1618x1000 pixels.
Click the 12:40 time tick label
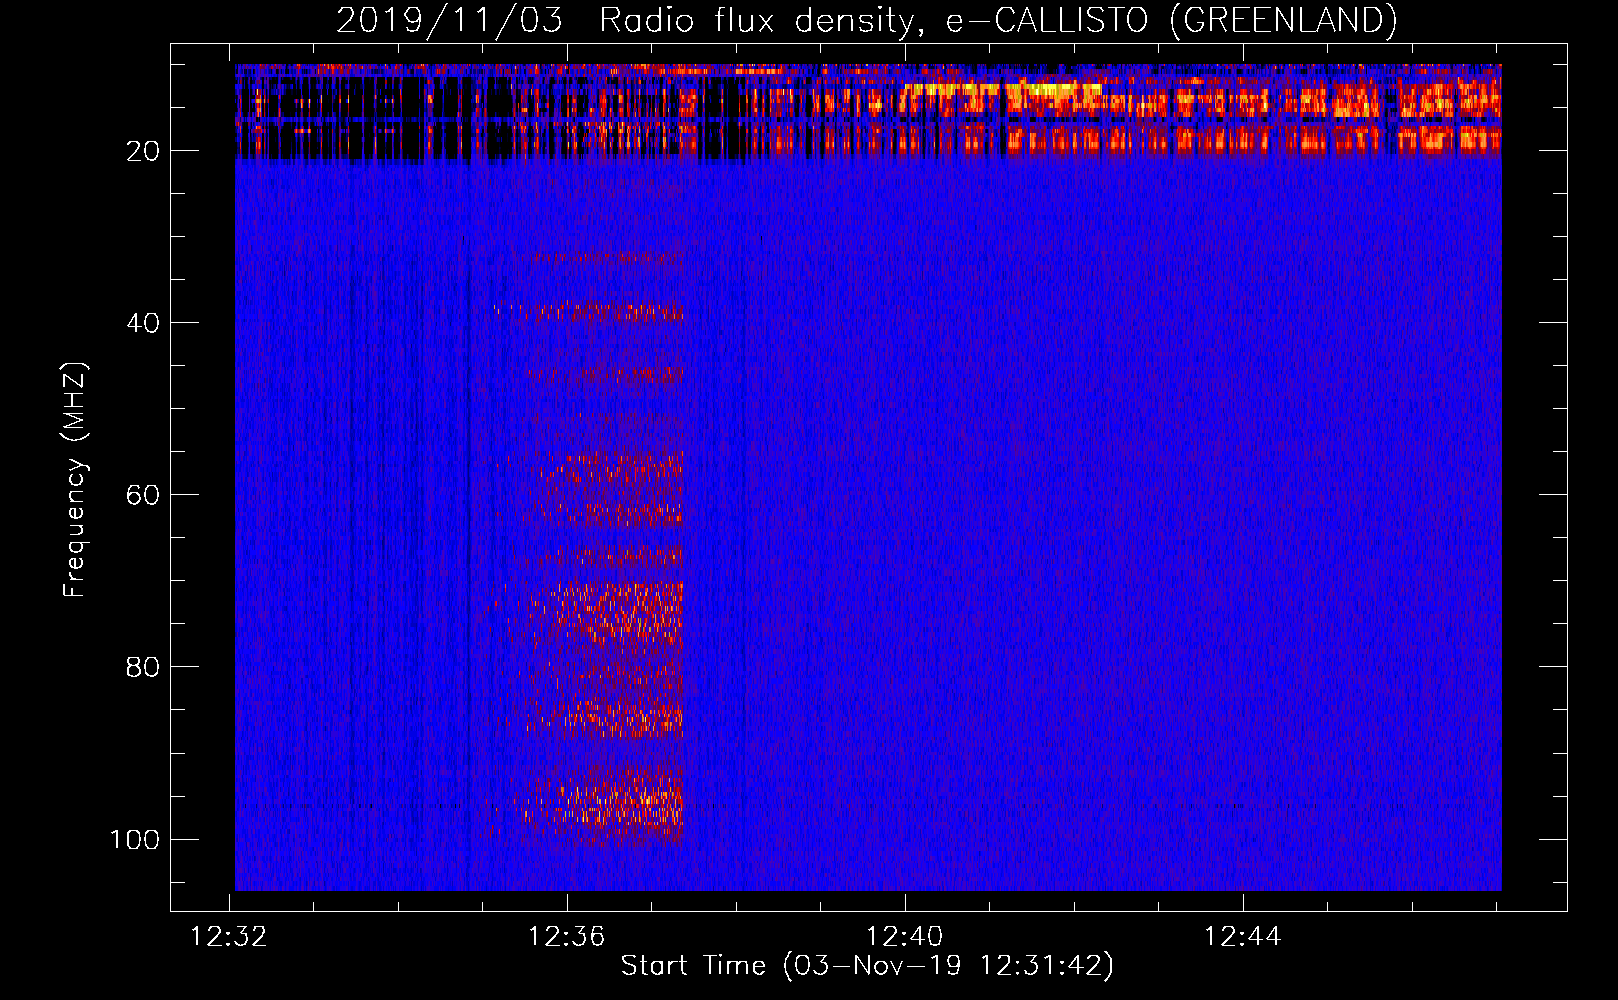coord(905,937)
